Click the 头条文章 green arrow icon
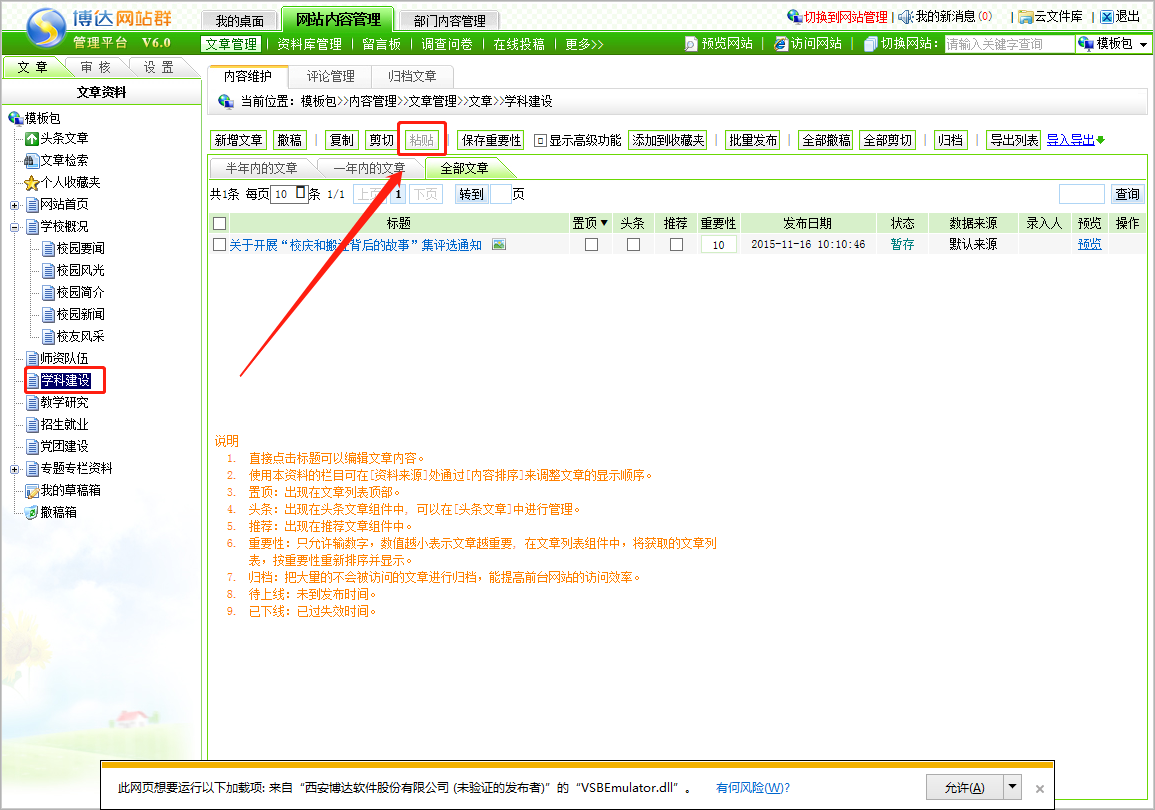 [x=32, y=138]
